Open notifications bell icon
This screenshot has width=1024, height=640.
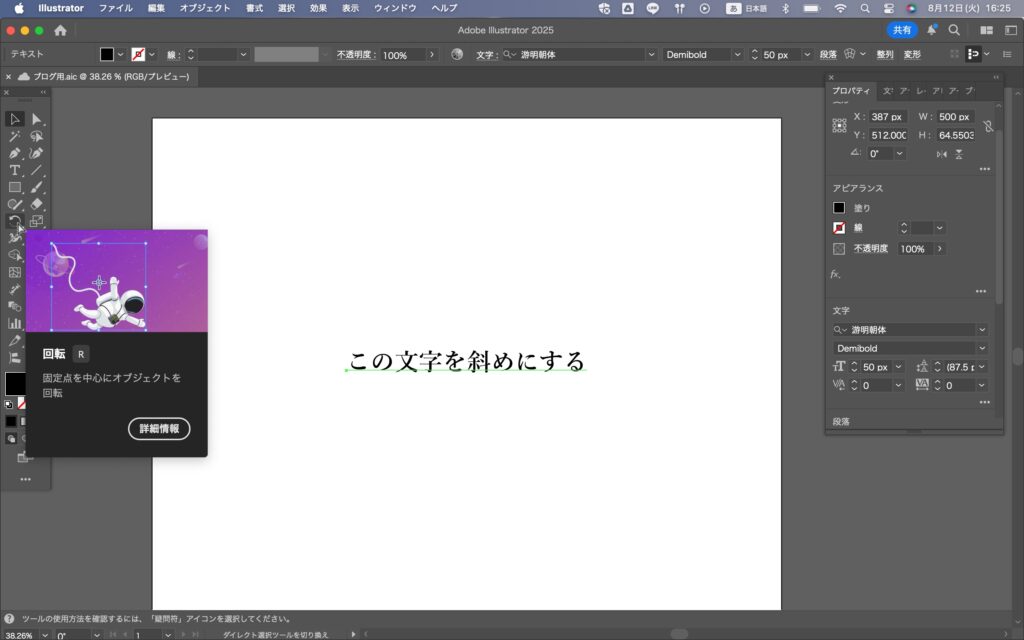pyautogui.click(x=932, y=30)
